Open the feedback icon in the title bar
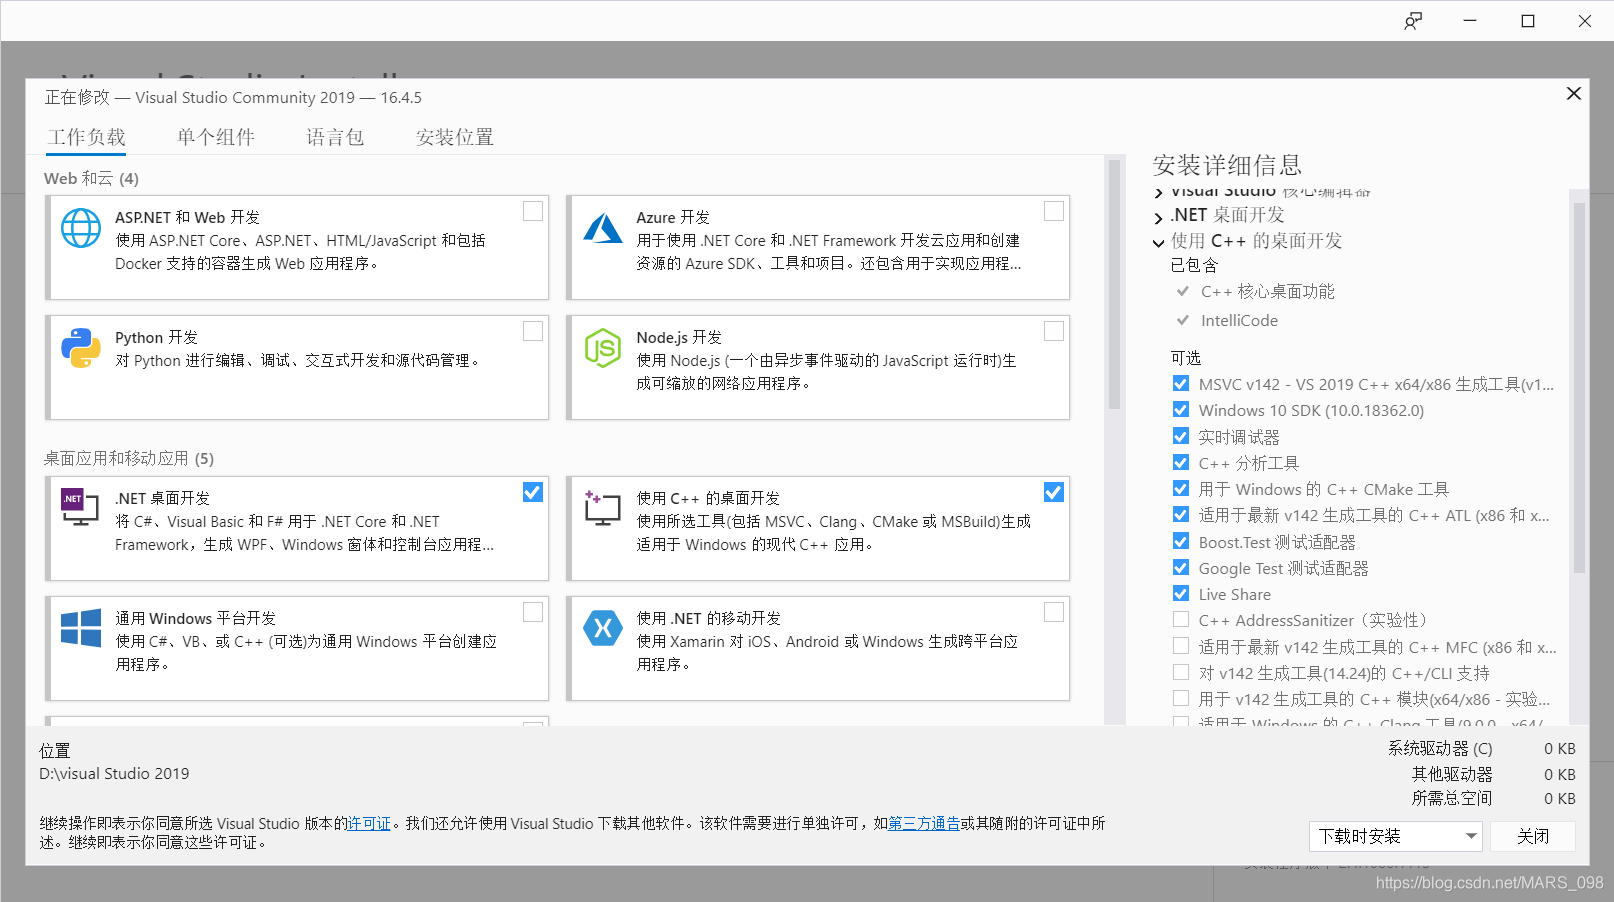Image resolution: width=1614 pixels, height=902 pixels. point(1413,21)
